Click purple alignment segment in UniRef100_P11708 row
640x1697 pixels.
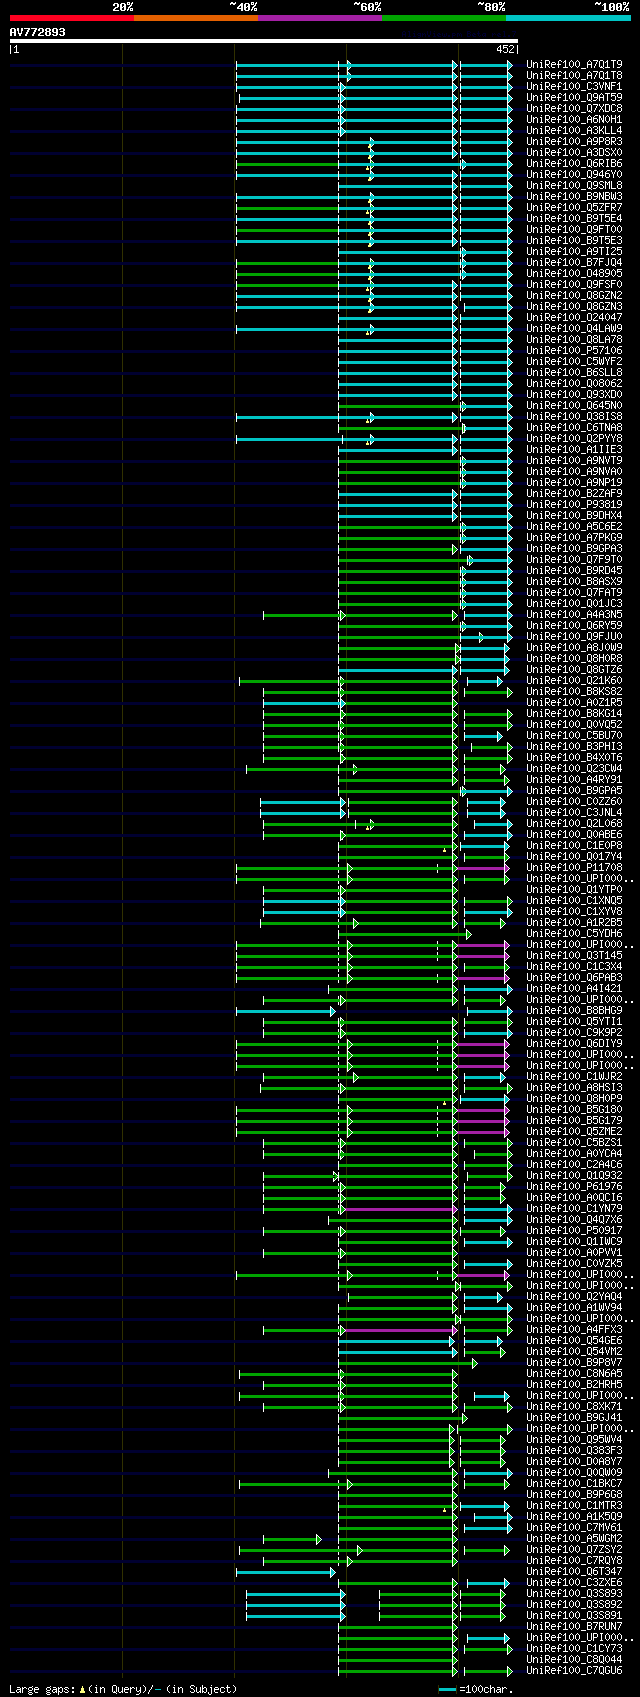tap(483, 868)
